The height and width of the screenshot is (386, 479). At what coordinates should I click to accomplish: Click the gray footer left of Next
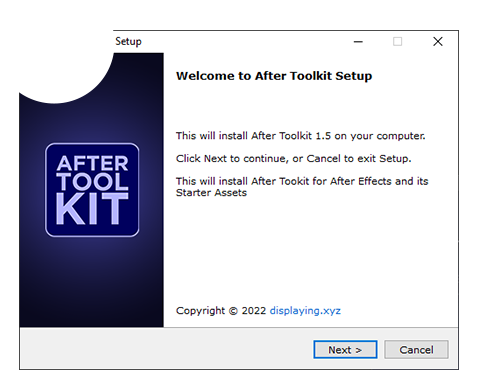point(166,349)
